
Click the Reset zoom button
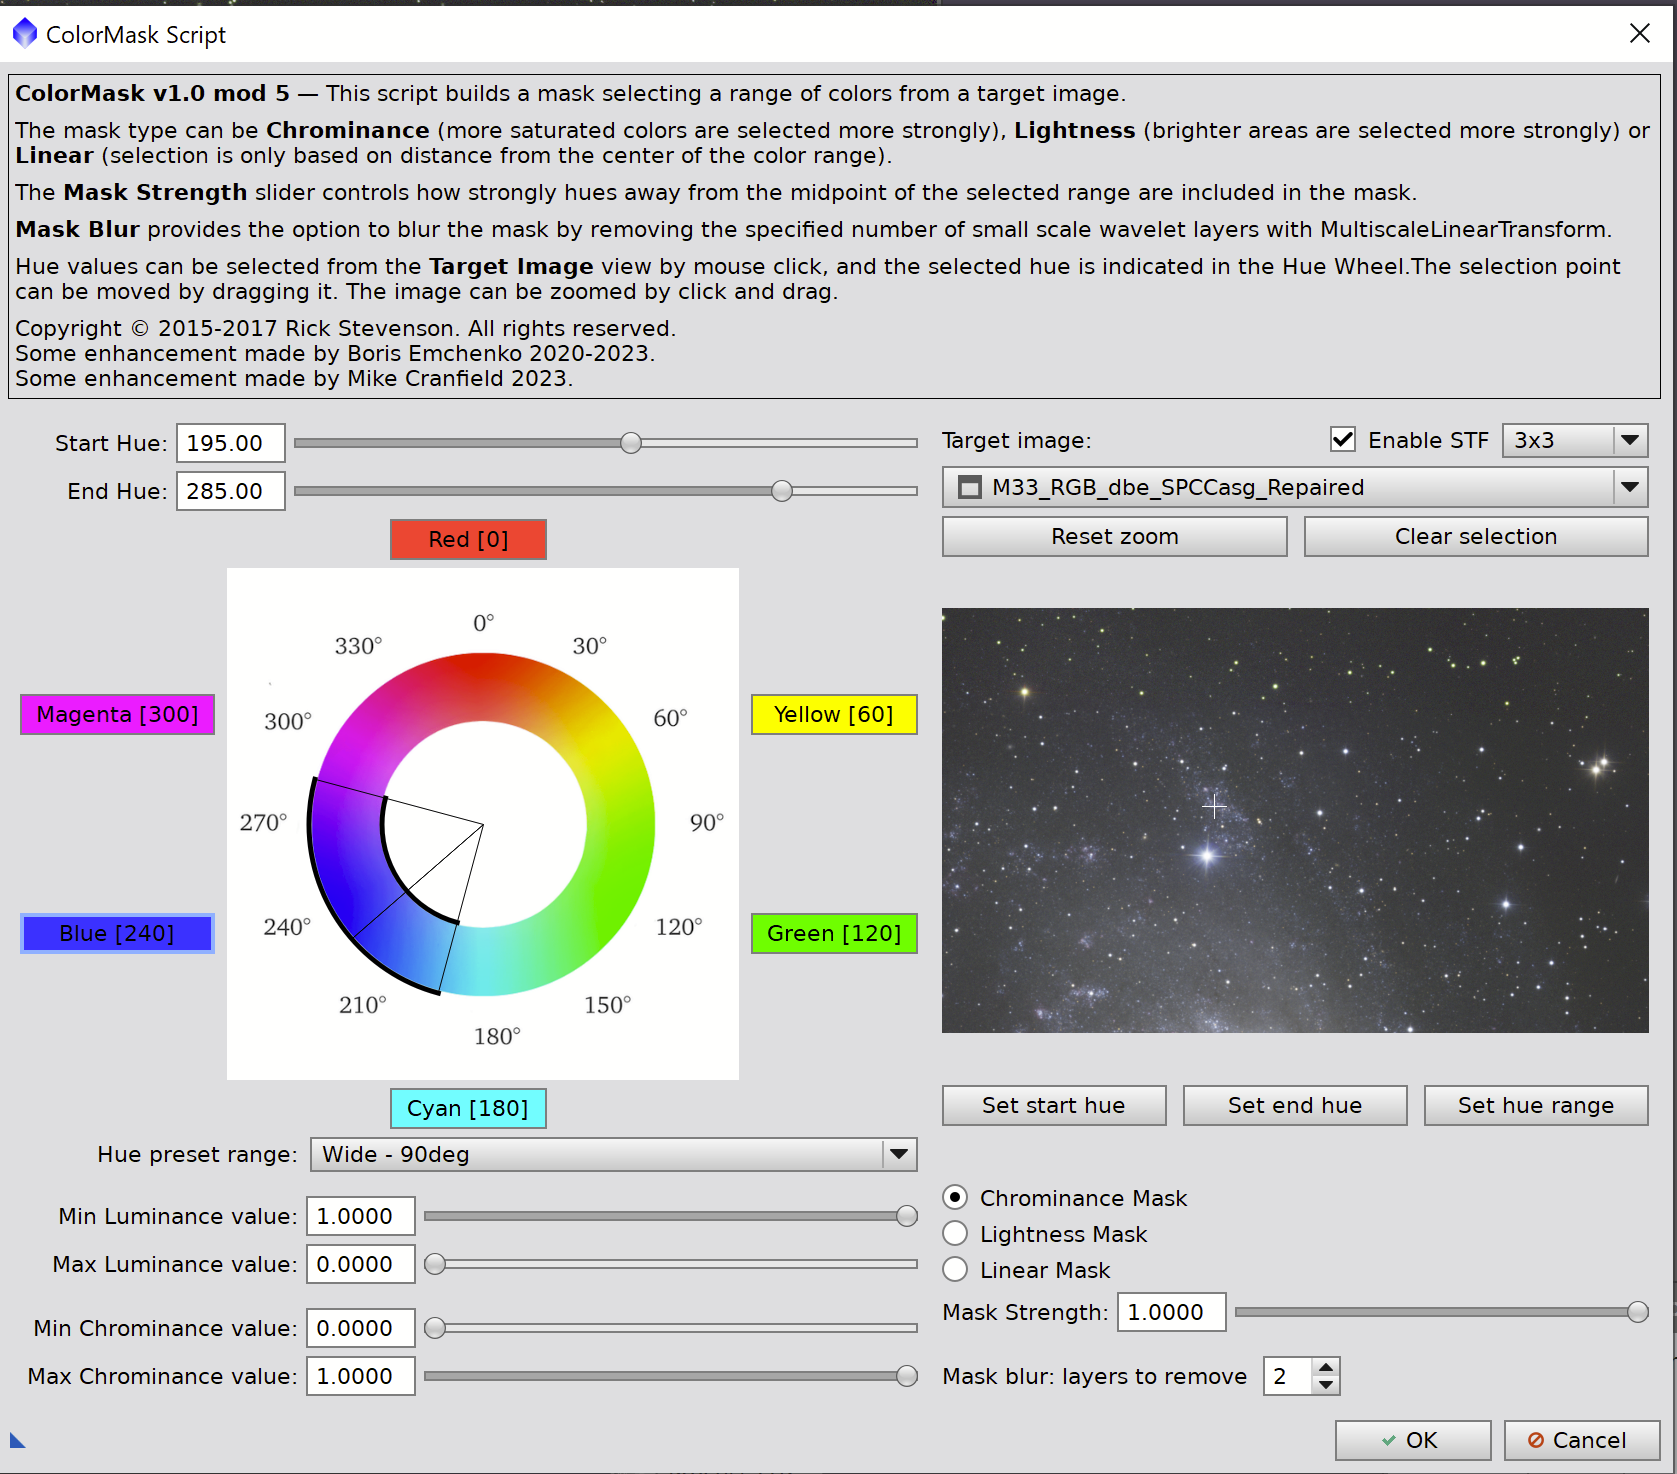[x=1114, y=536]
